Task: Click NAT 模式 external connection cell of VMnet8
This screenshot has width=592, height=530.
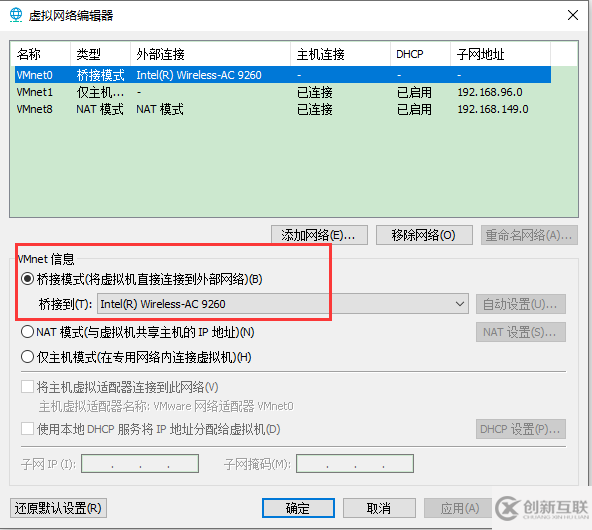Action: (x=160, y=109)
